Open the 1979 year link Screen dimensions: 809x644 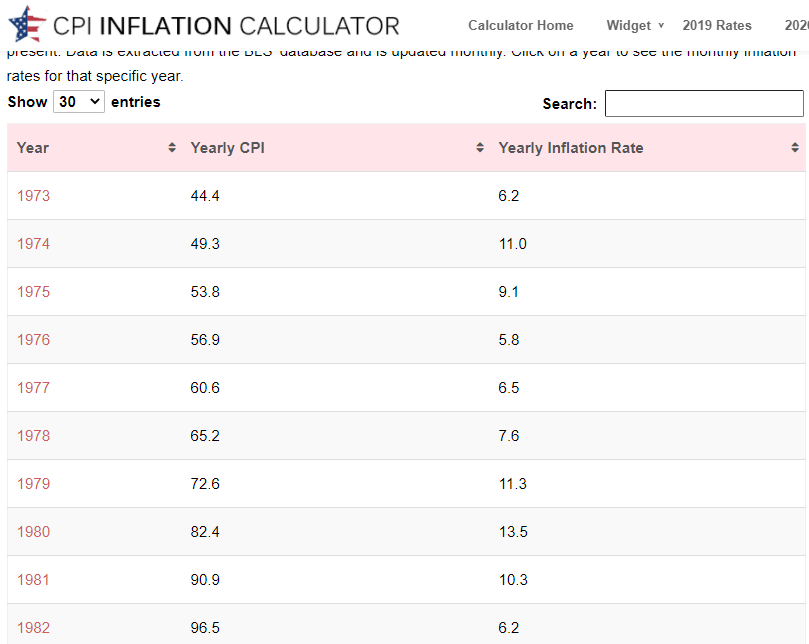33,484
